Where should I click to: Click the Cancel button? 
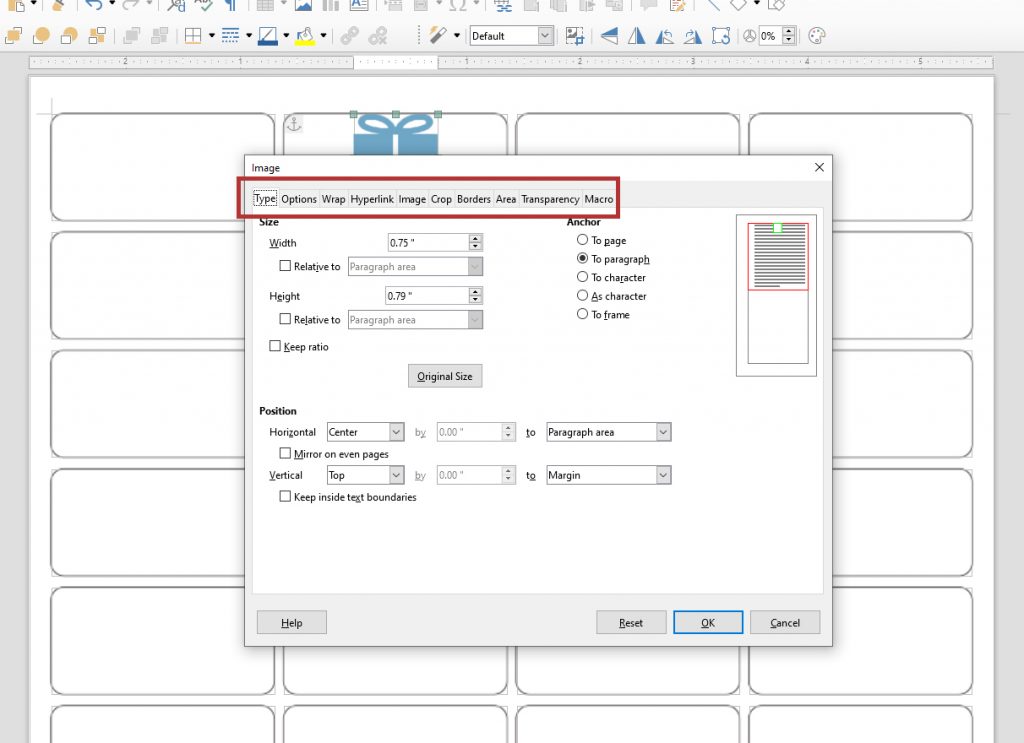785,623
